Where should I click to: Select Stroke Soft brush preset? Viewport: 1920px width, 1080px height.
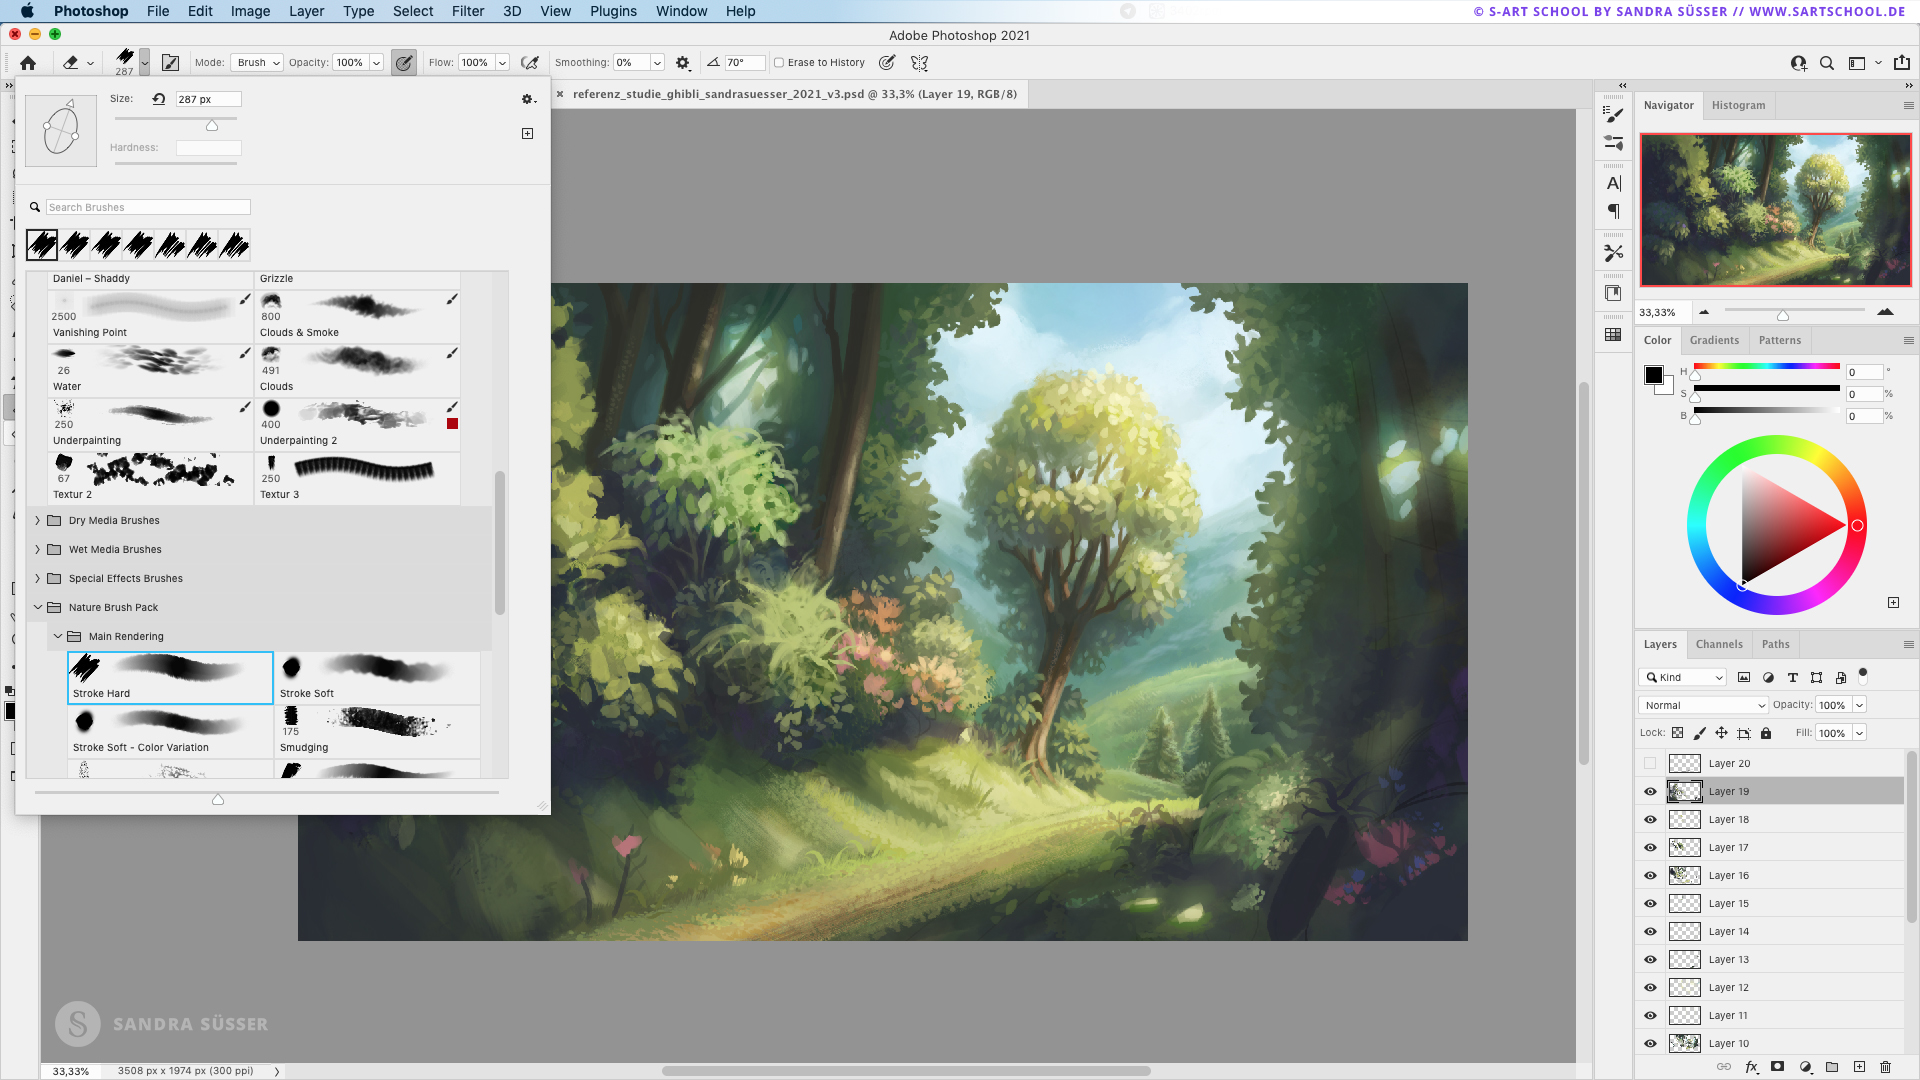point(378,678)
